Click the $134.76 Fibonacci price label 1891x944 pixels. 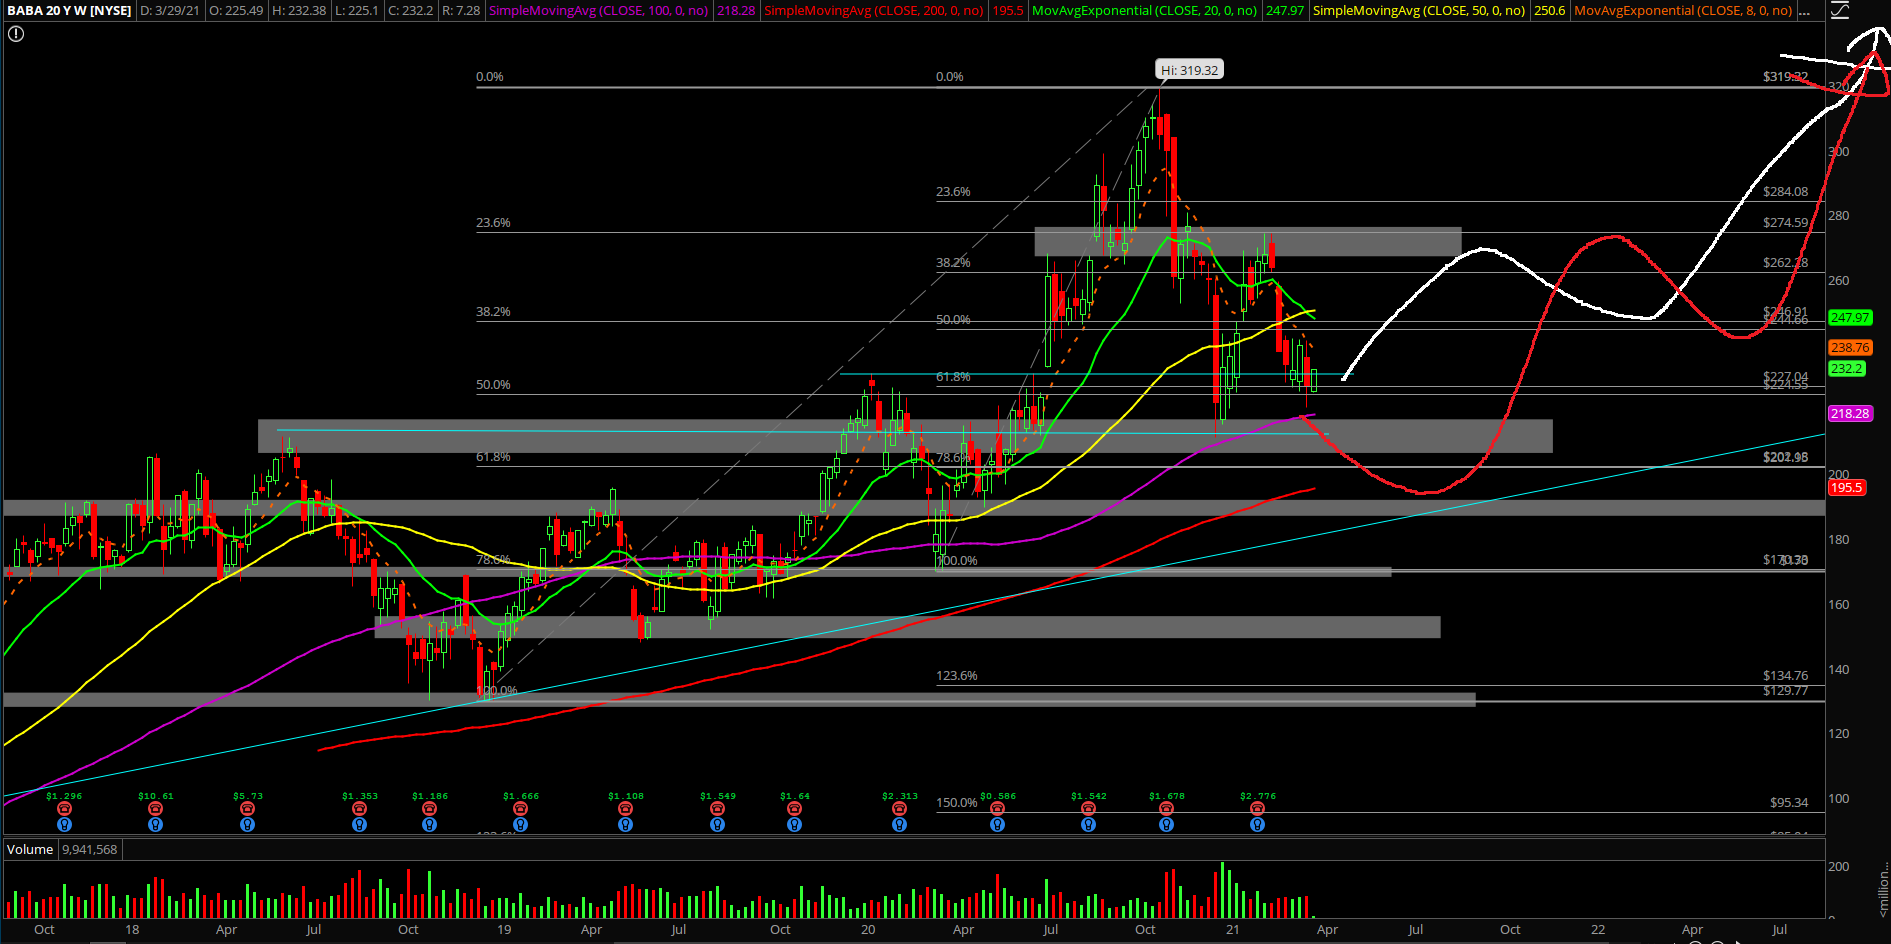1785,676
